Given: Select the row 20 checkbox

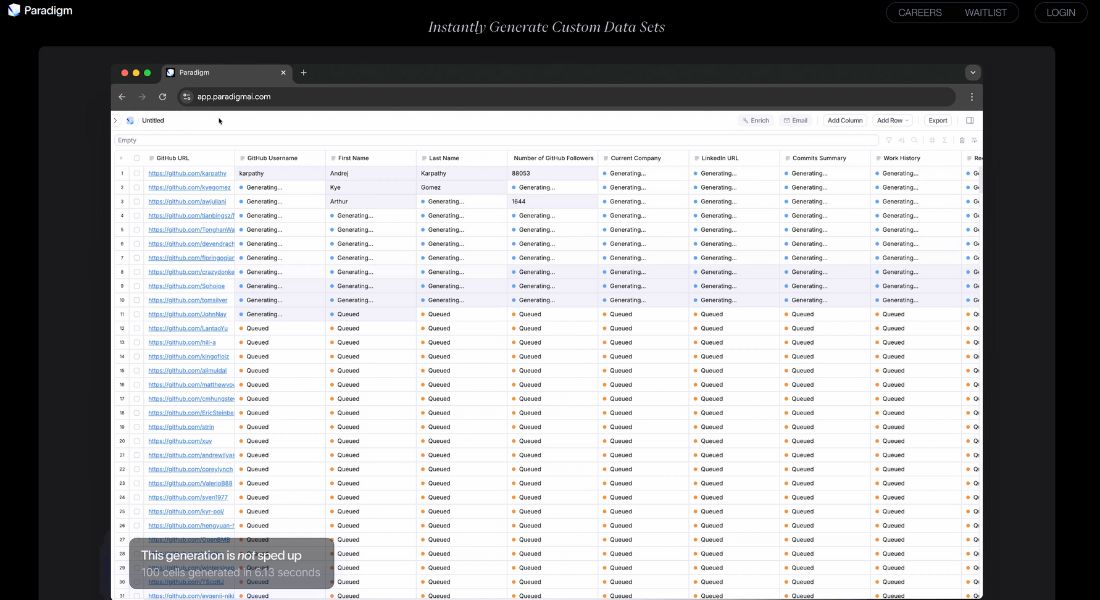Looking at the screenshot, I should click(137, 441).
